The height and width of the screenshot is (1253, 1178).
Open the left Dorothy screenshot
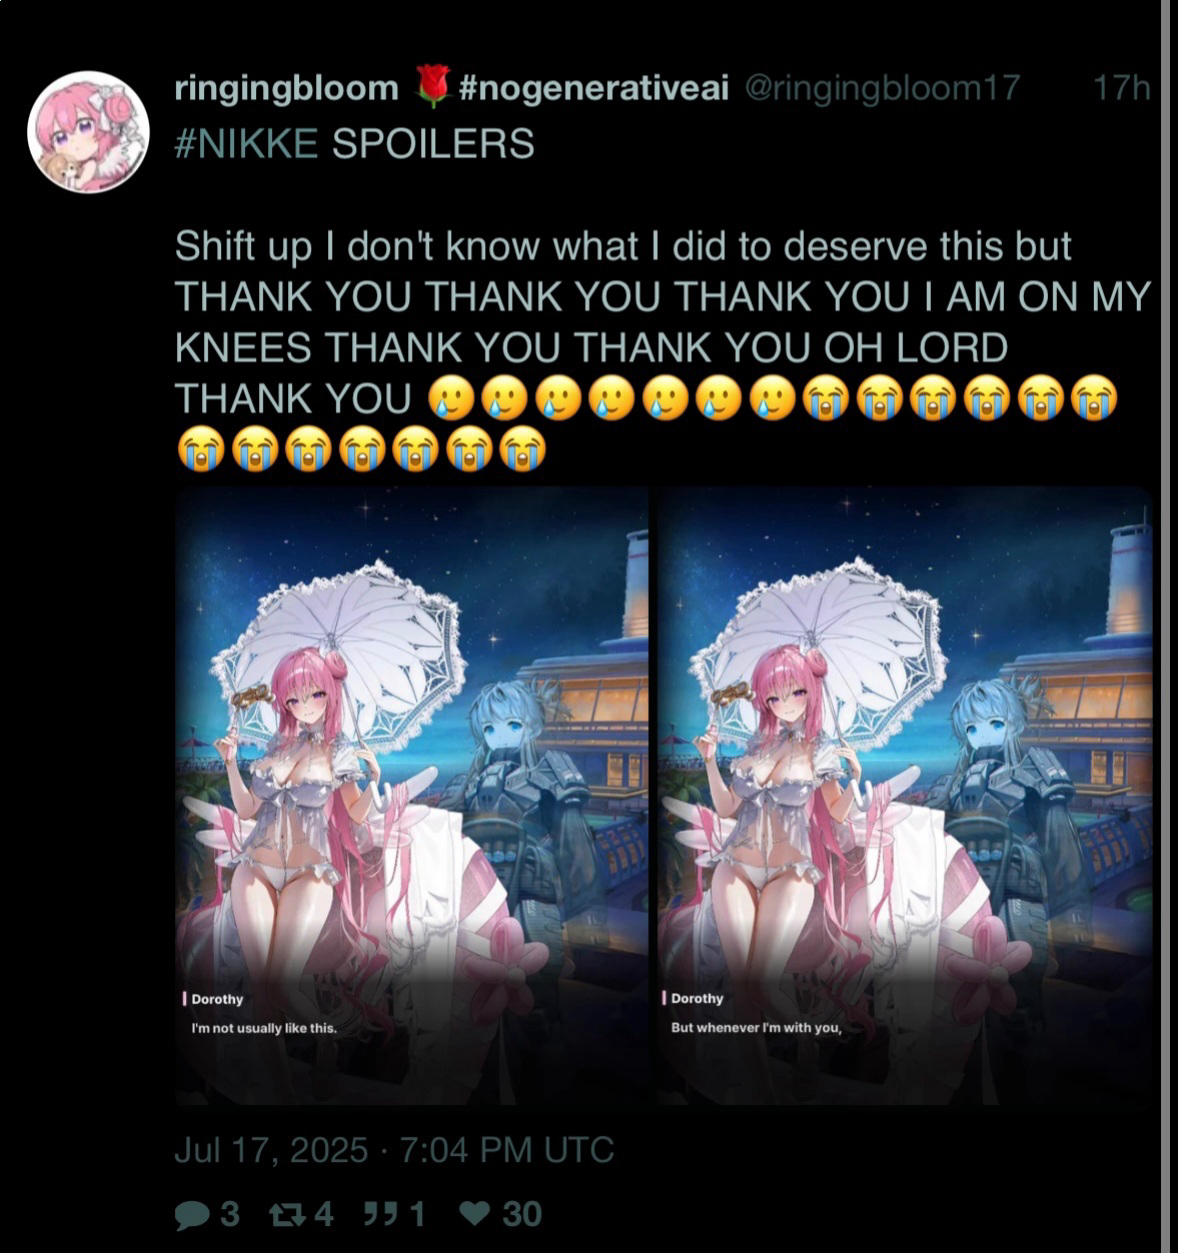click(411, 796)
